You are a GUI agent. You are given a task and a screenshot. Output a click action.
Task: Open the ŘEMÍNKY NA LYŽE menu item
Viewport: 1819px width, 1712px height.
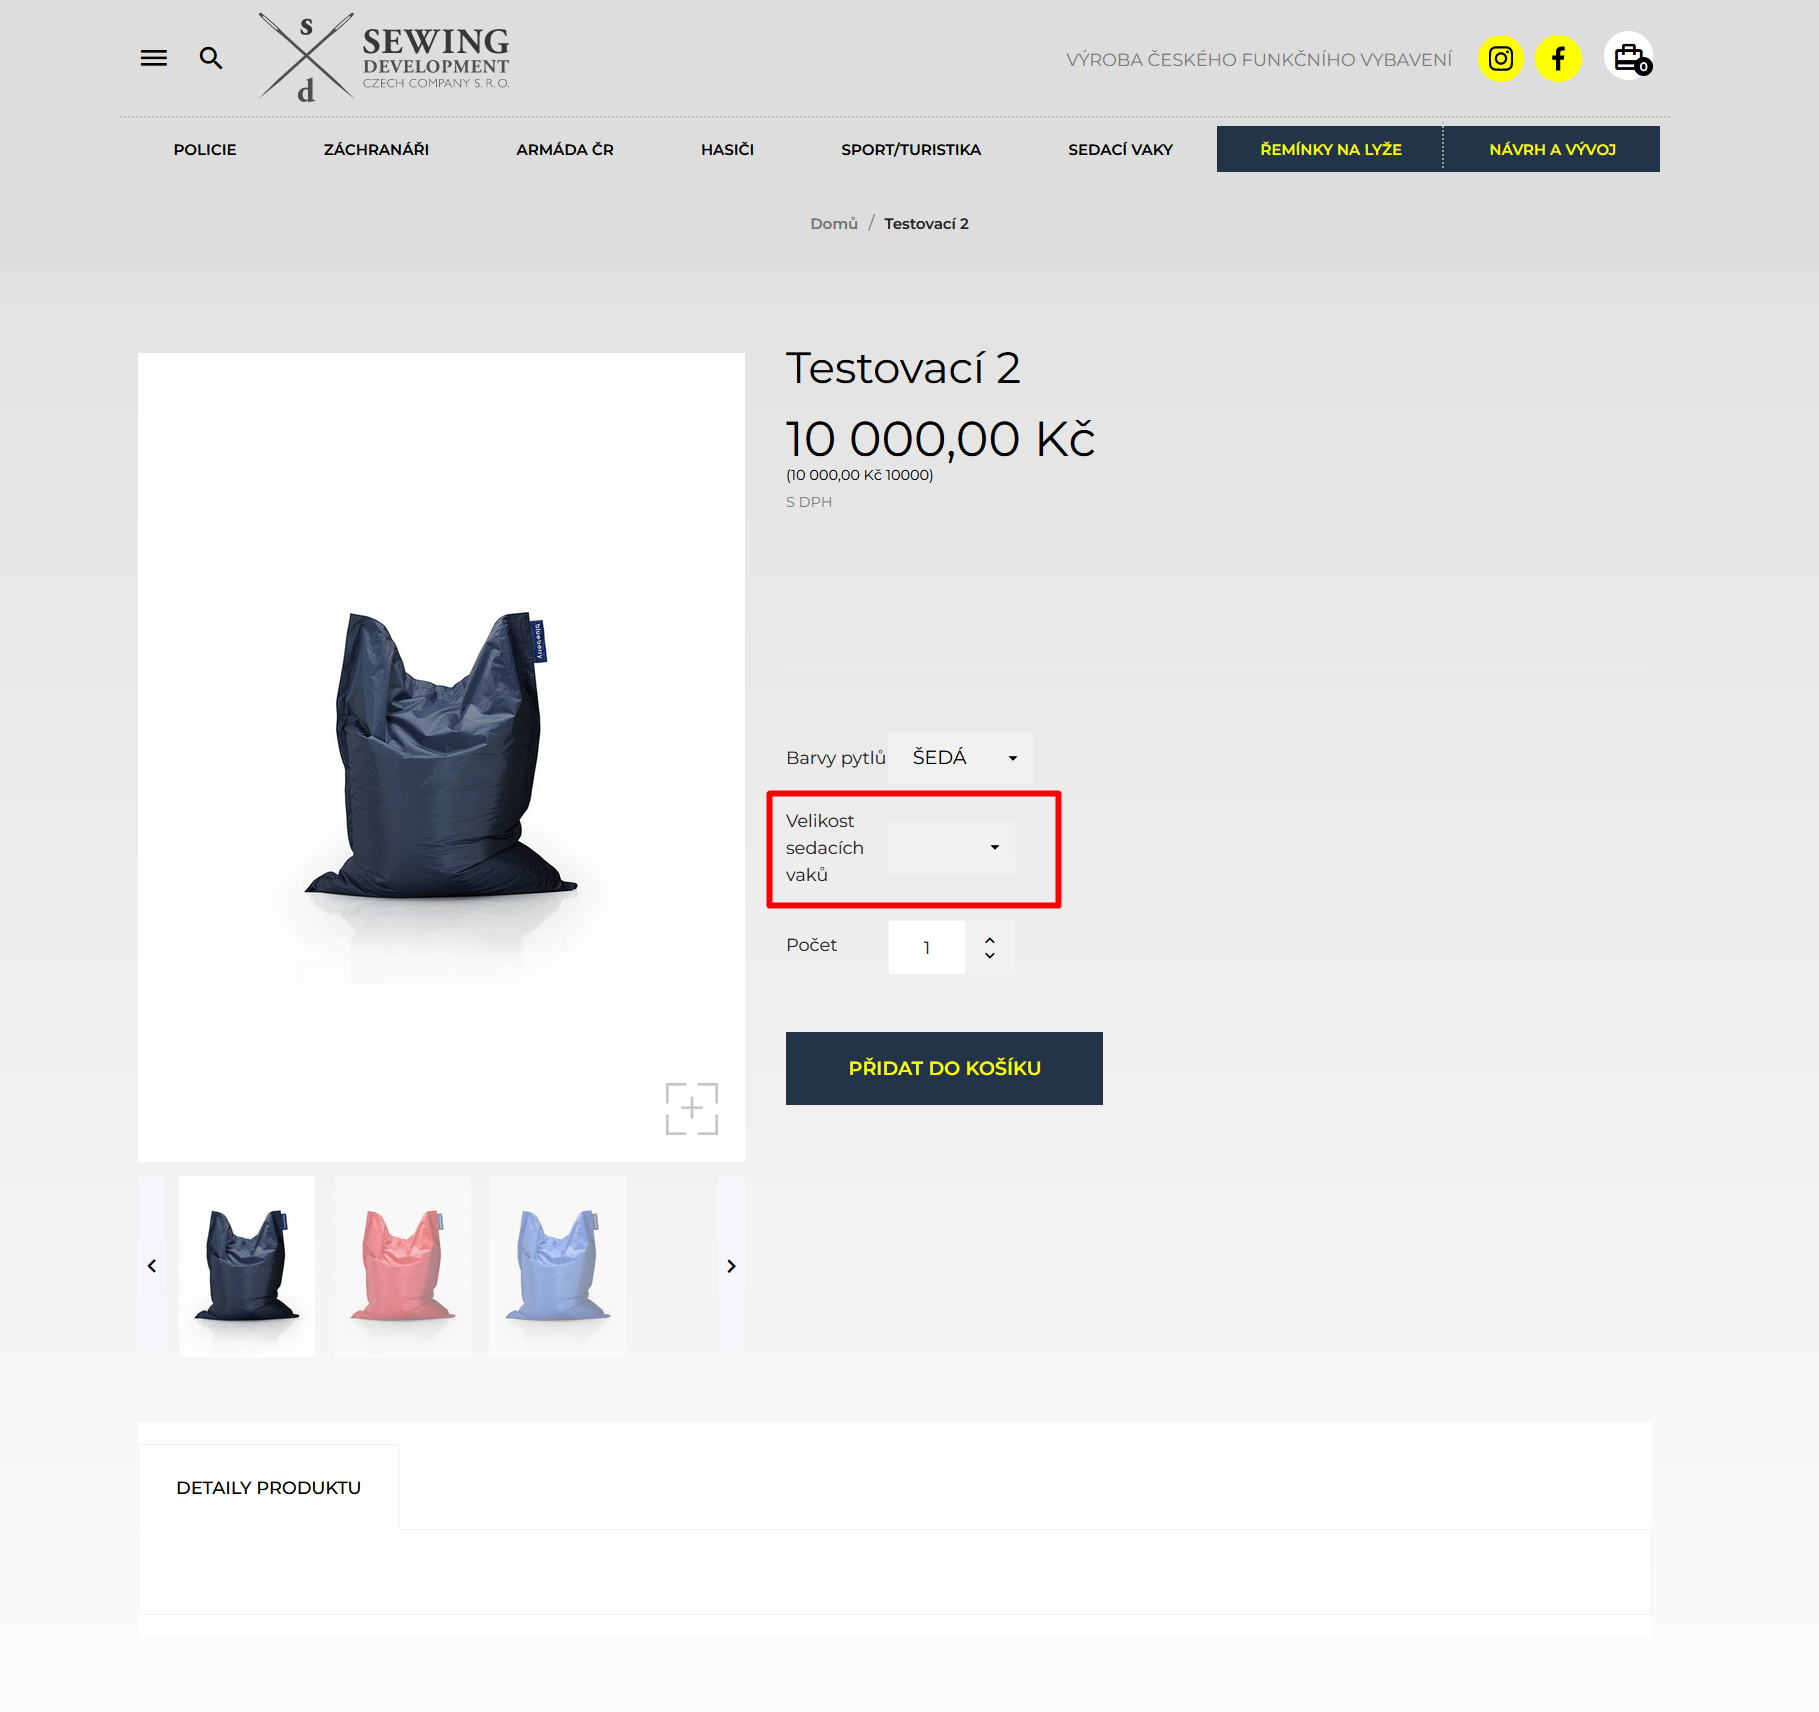click(1330, 149)
